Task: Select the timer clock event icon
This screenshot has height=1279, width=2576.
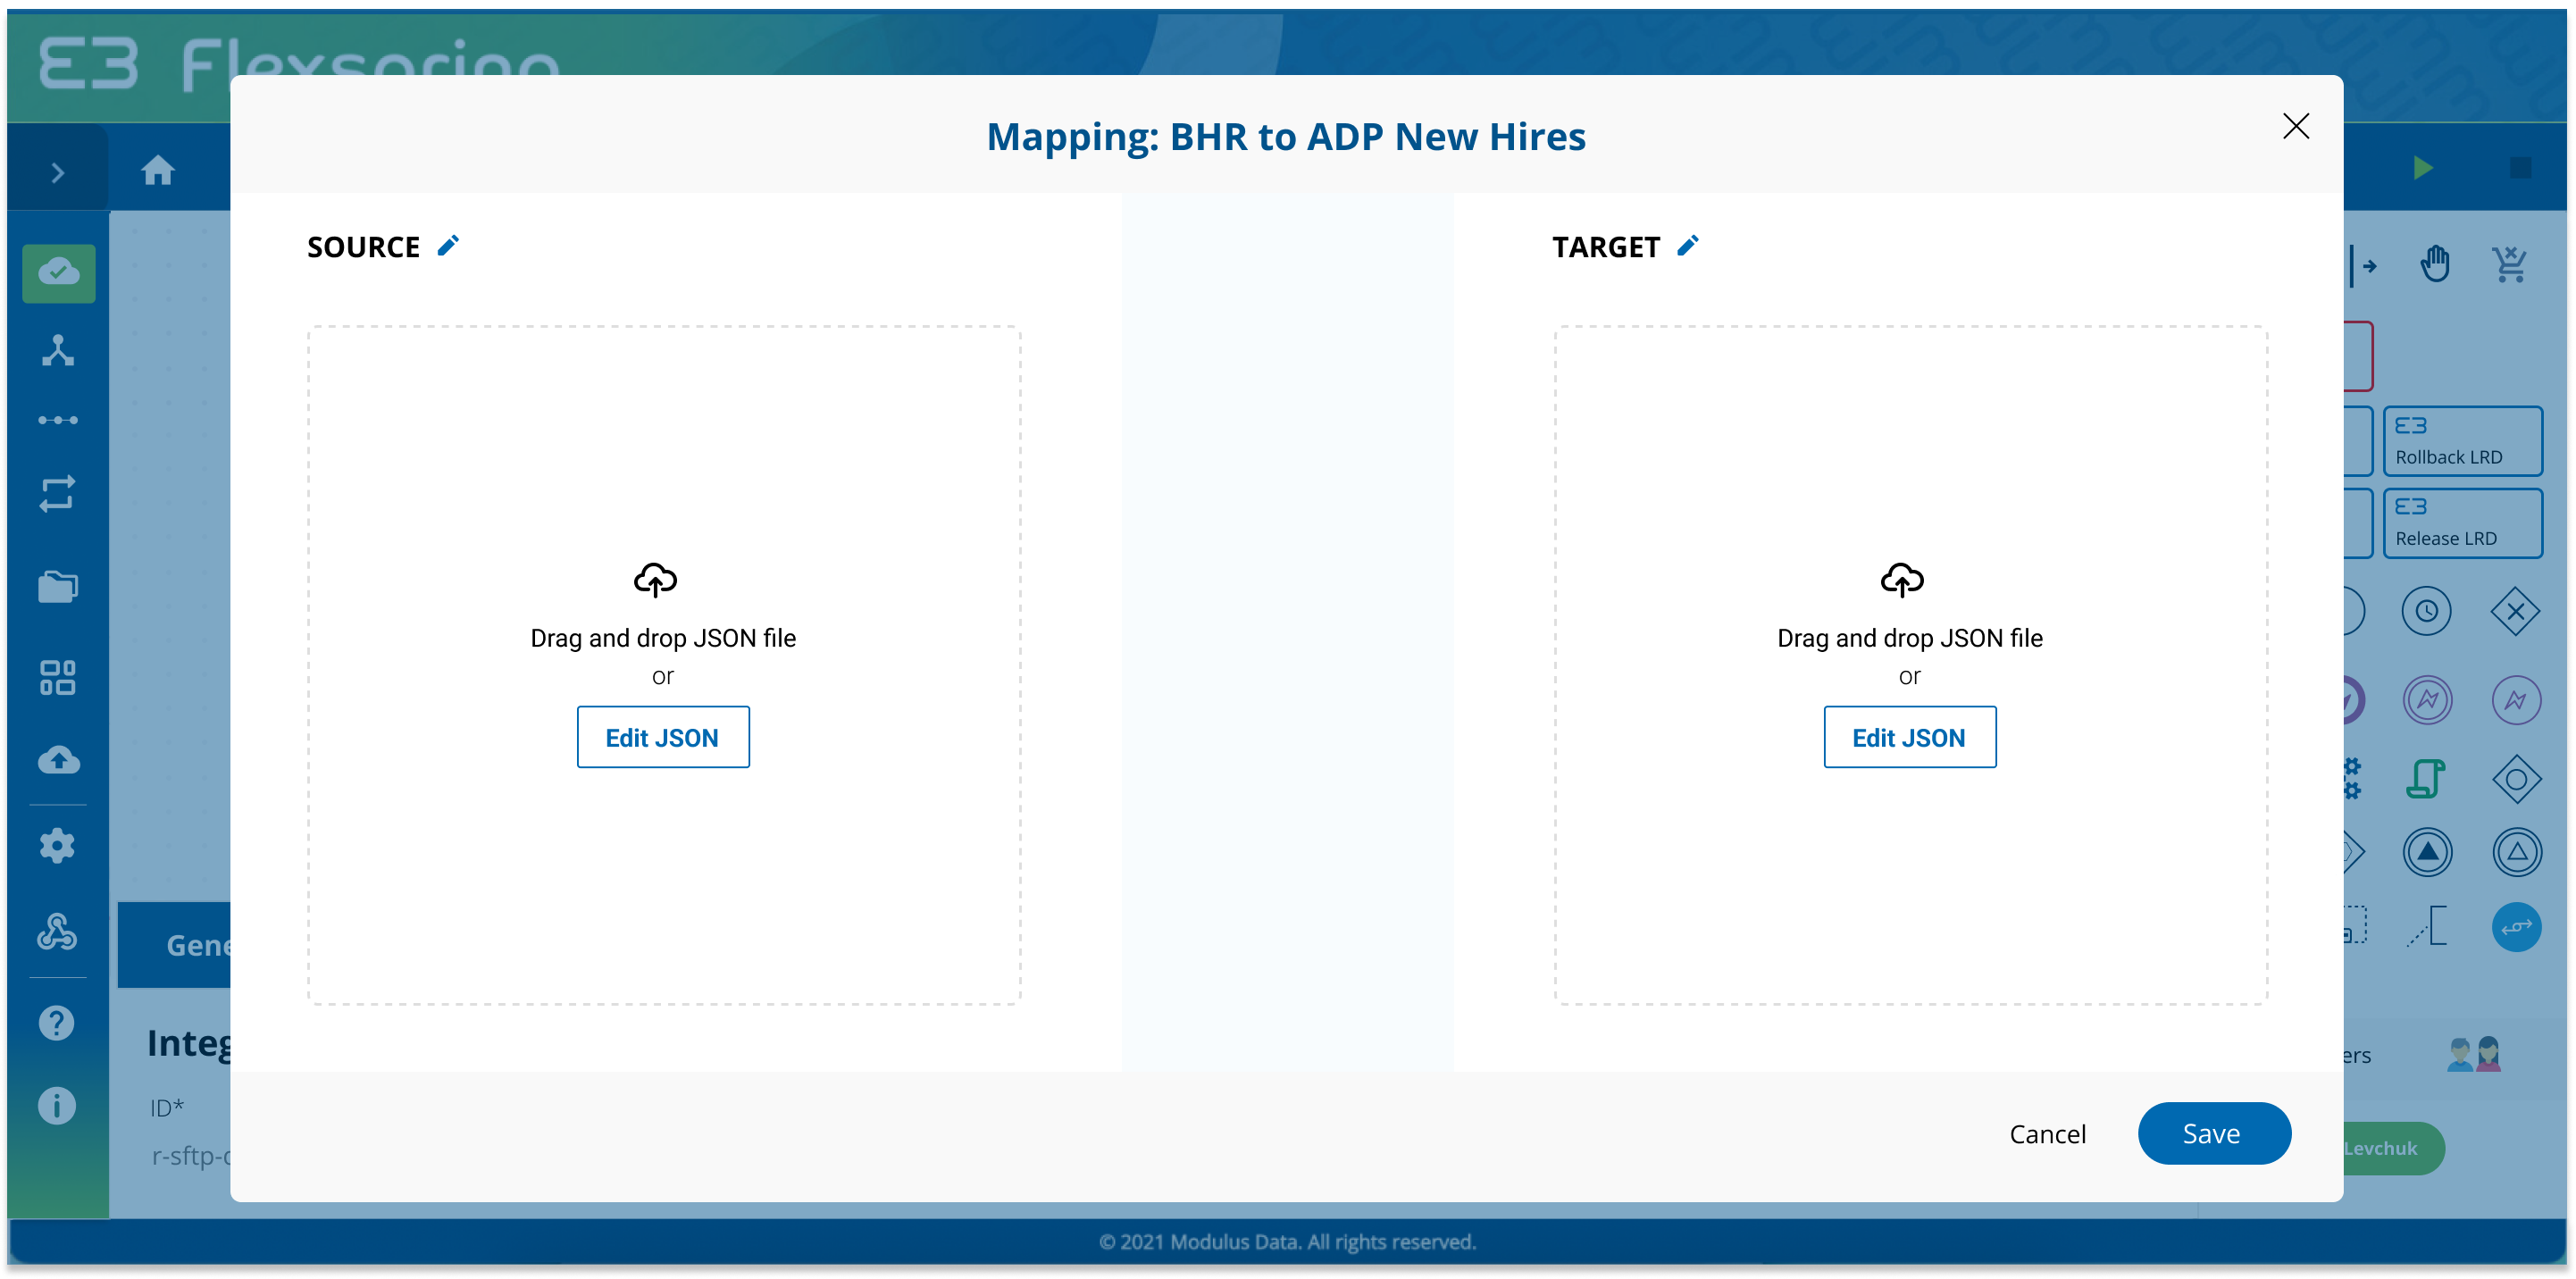Action: pyautogui.click(x=2427, y=611)
